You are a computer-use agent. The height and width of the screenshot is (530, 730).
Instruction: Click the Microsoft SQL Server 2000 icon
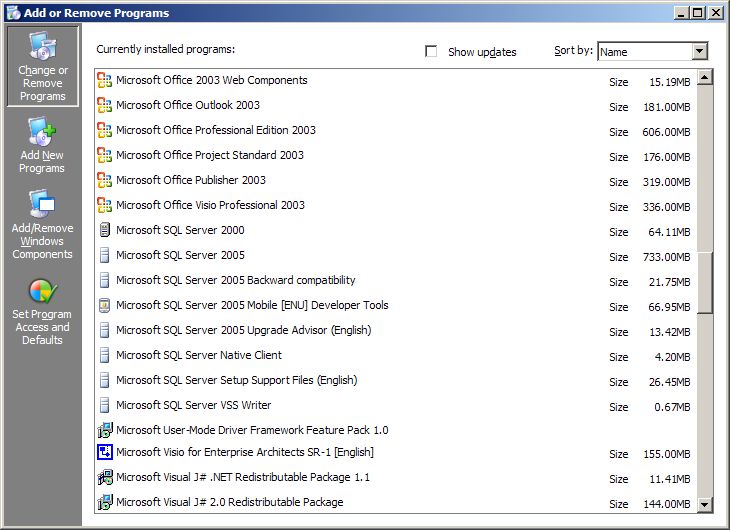(x=105, y=230)
